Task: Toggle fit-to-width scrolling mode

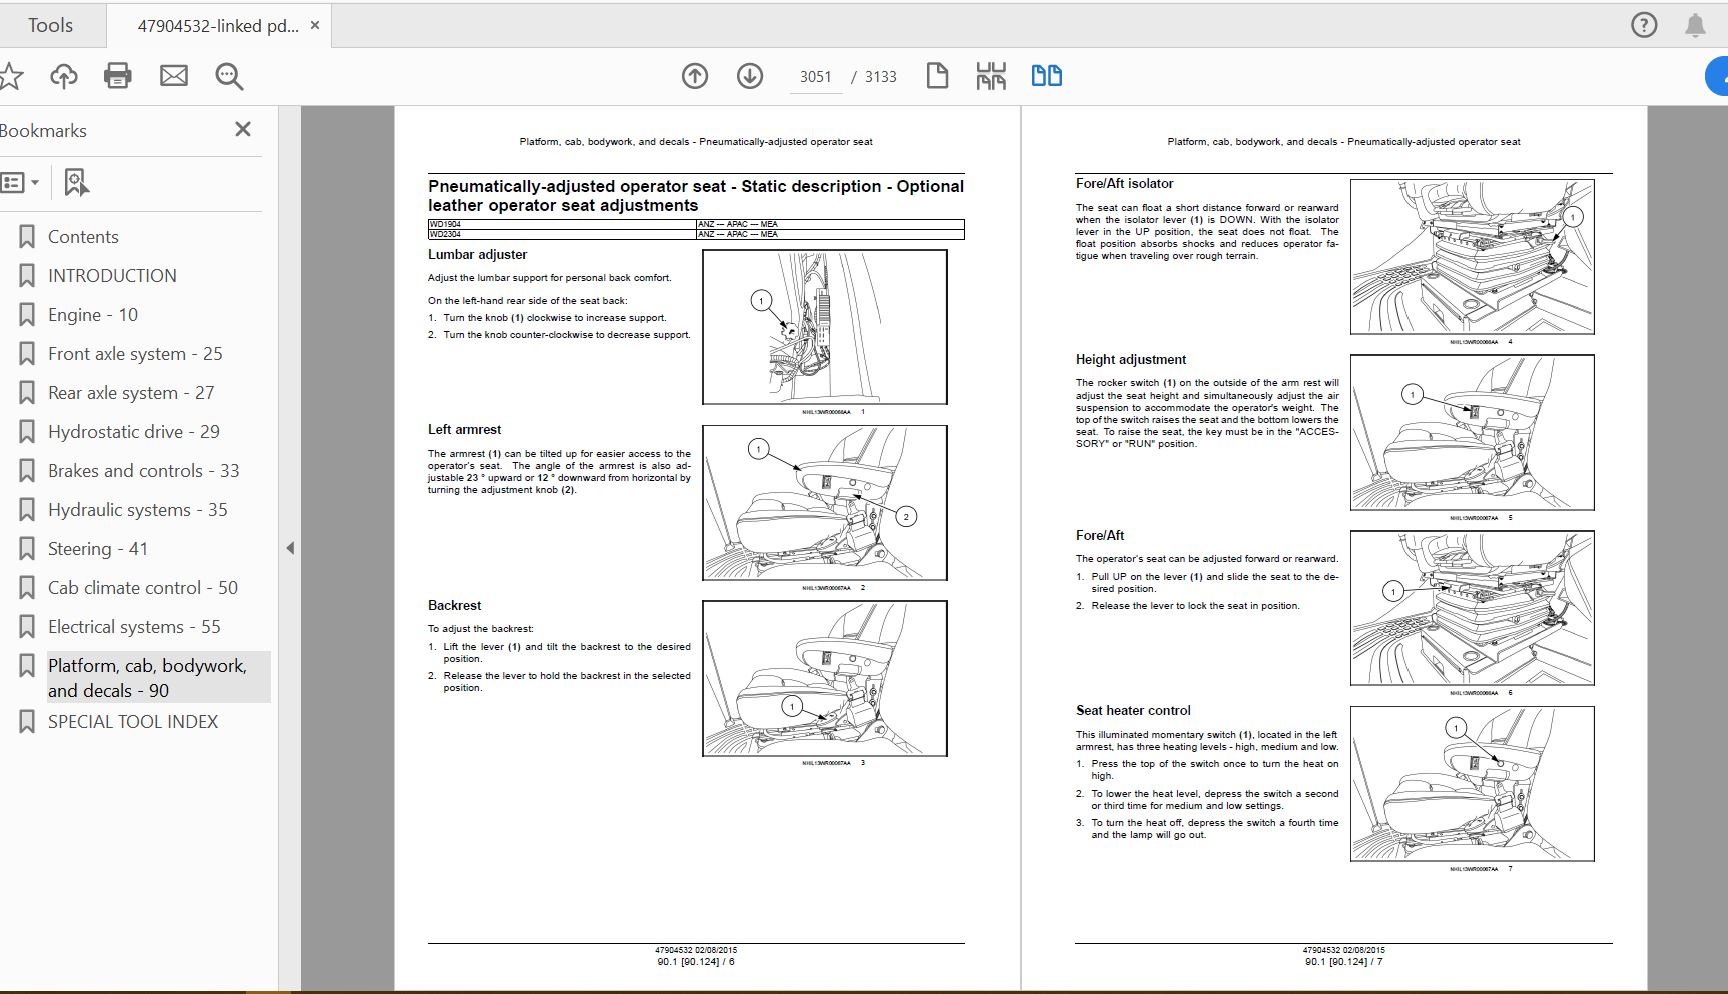Action: (x=991, y=76)
